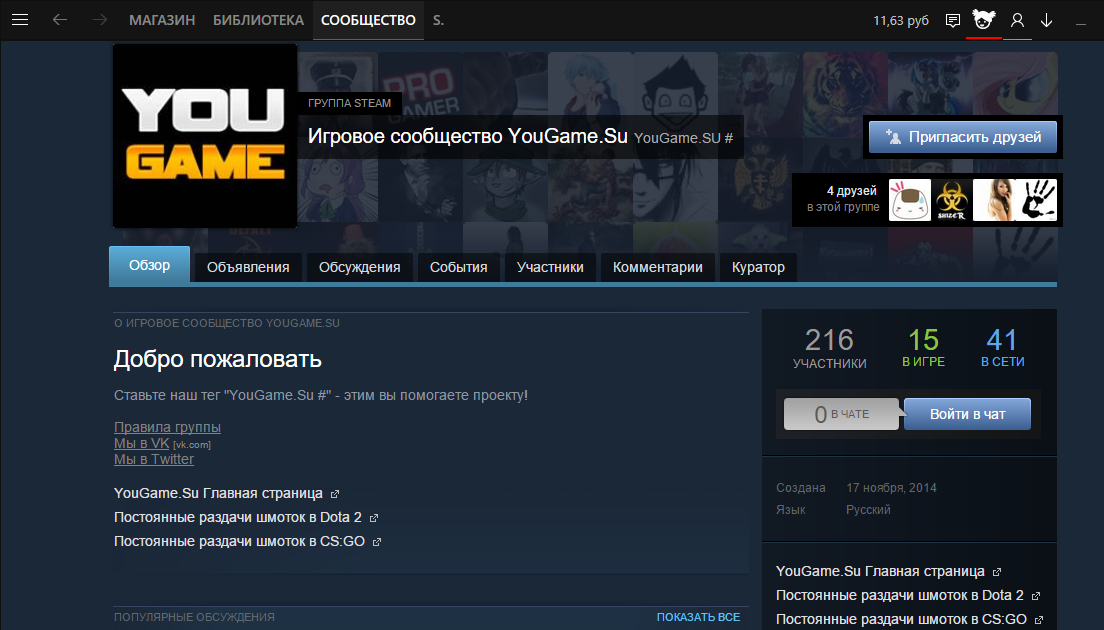The width and height of the screenshot is (1104, 630).
Task: Open the sidebar 'YouGame.Su Главная страница' link
Action: pos(880,572)
